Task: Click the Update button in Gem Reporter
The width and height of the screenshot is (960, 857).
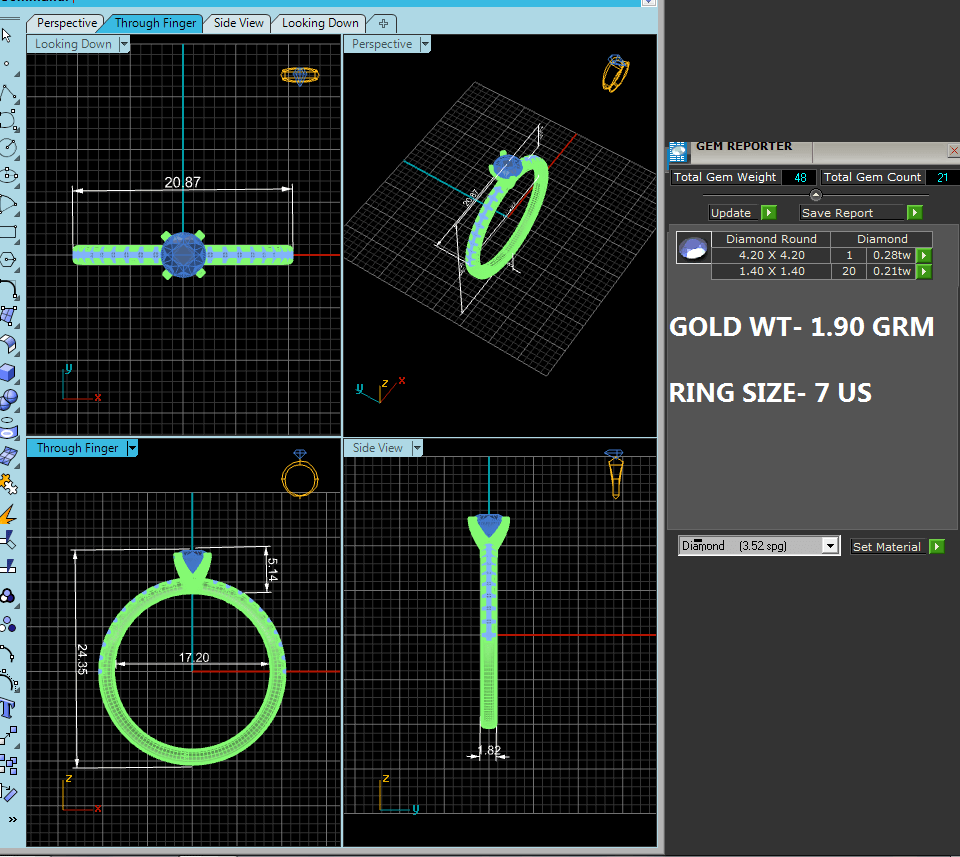Action: pos(731,213)
